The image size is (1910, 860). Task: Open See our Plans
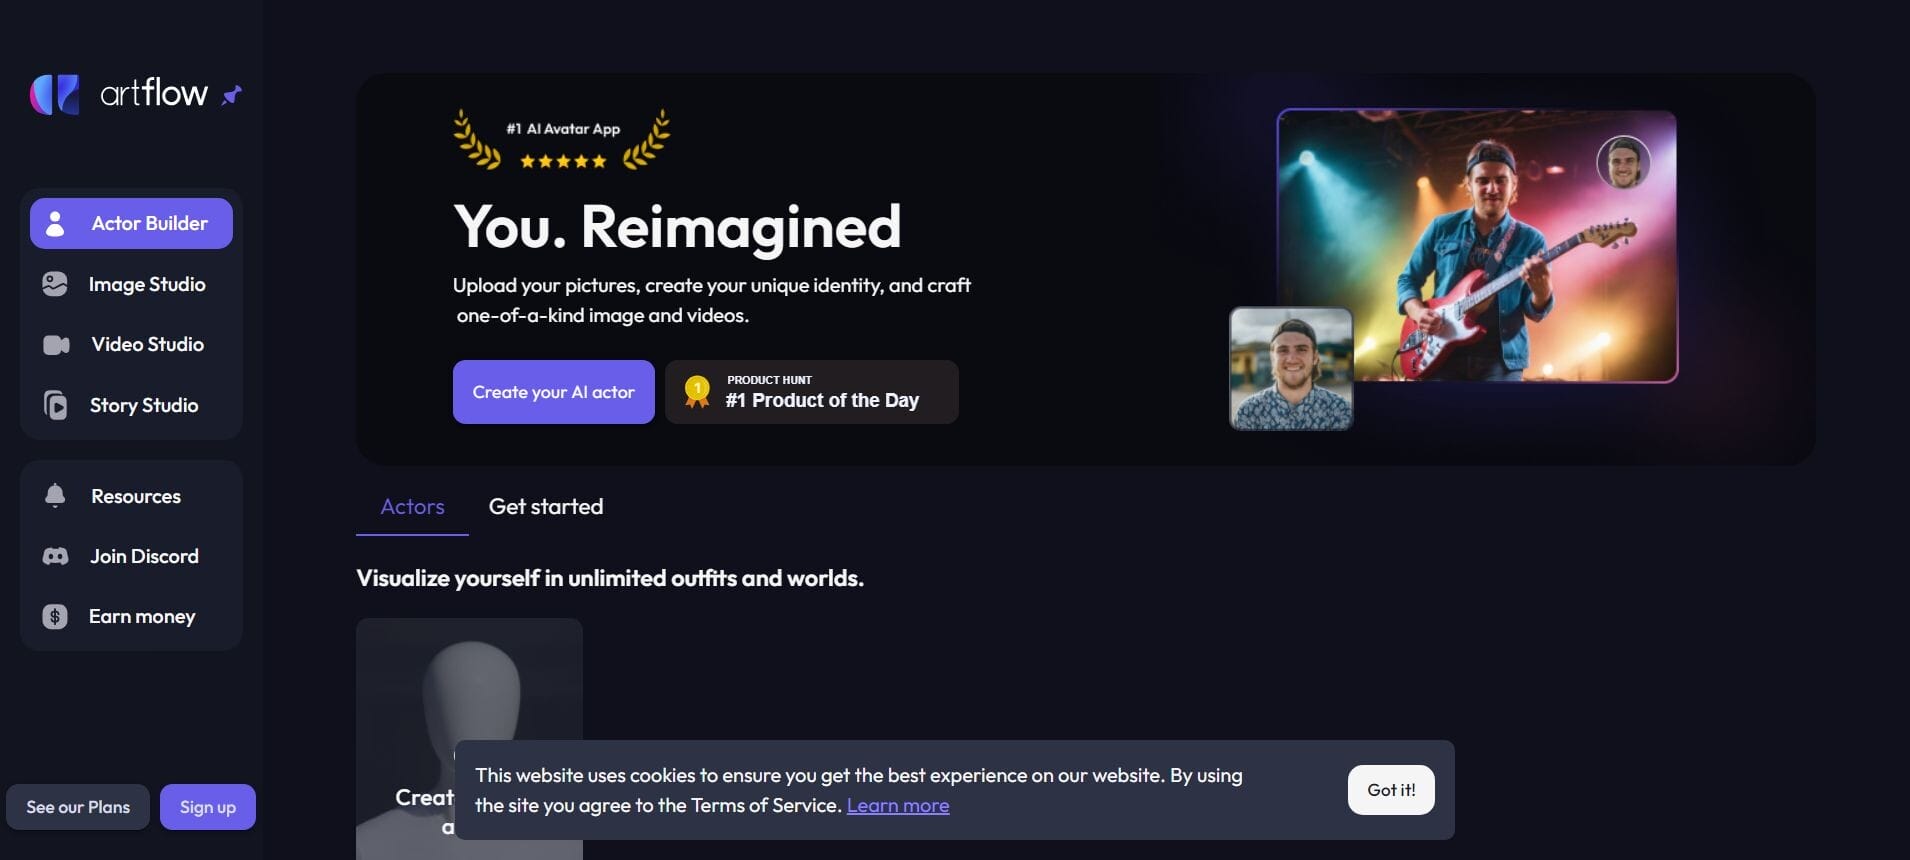[78, 807]
